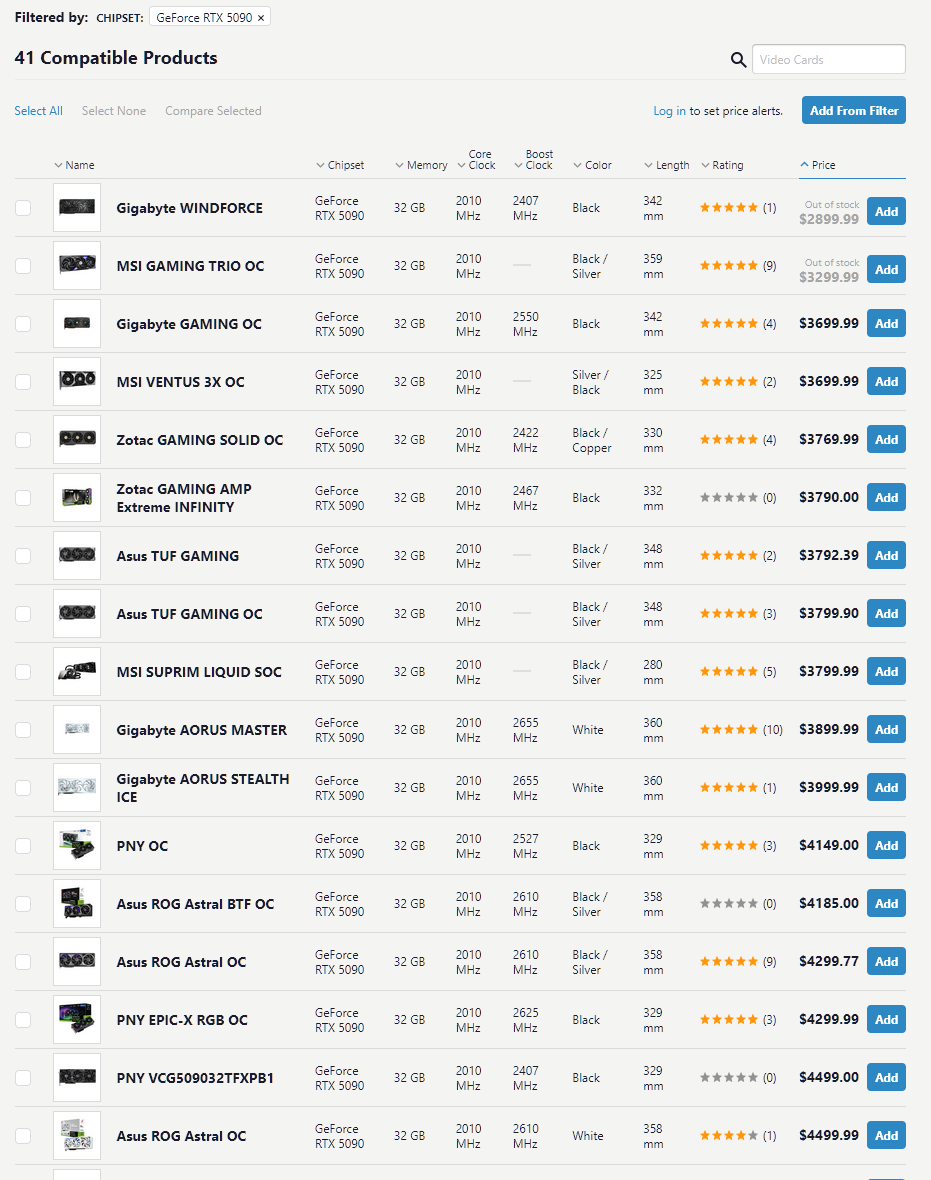Click the search magnifier icon
The height and width of the screenshot is (1180, 931).
coord(738,59)
